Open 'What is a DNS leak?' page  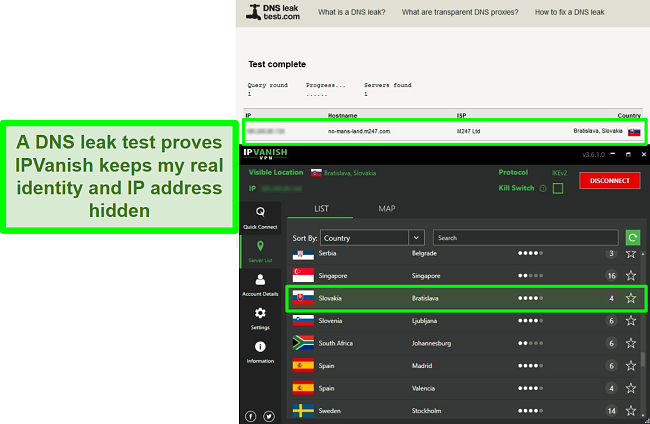click(352, 12)
